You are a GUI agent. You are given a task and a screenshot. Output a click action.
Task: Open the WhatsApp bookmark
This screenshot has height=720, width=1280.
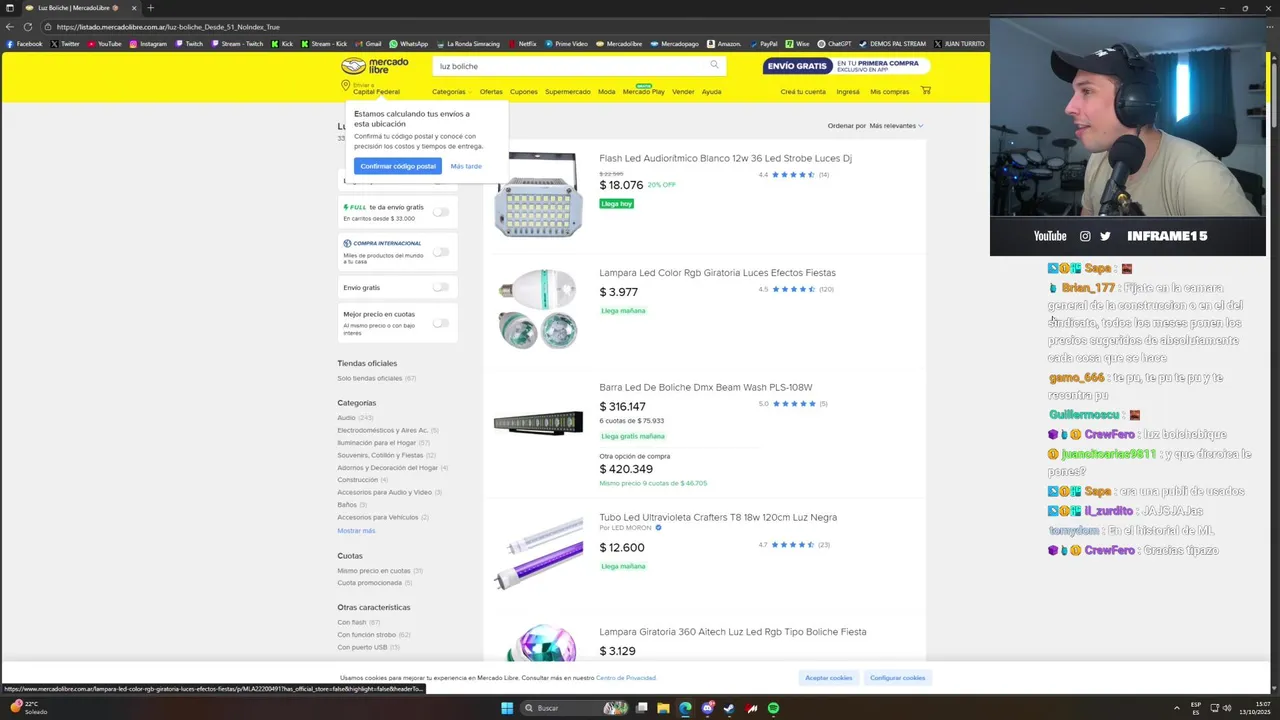click(408, 44)
